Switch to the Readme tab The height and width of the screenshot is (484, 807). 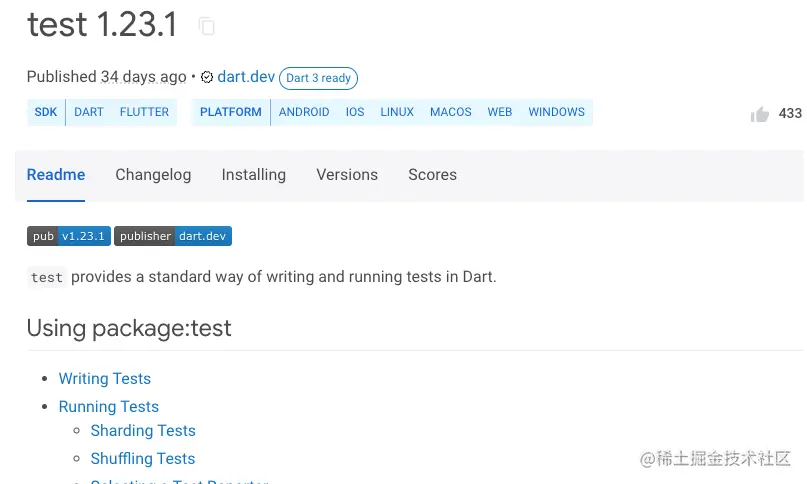pyautogui.click(x=56, y=175)
